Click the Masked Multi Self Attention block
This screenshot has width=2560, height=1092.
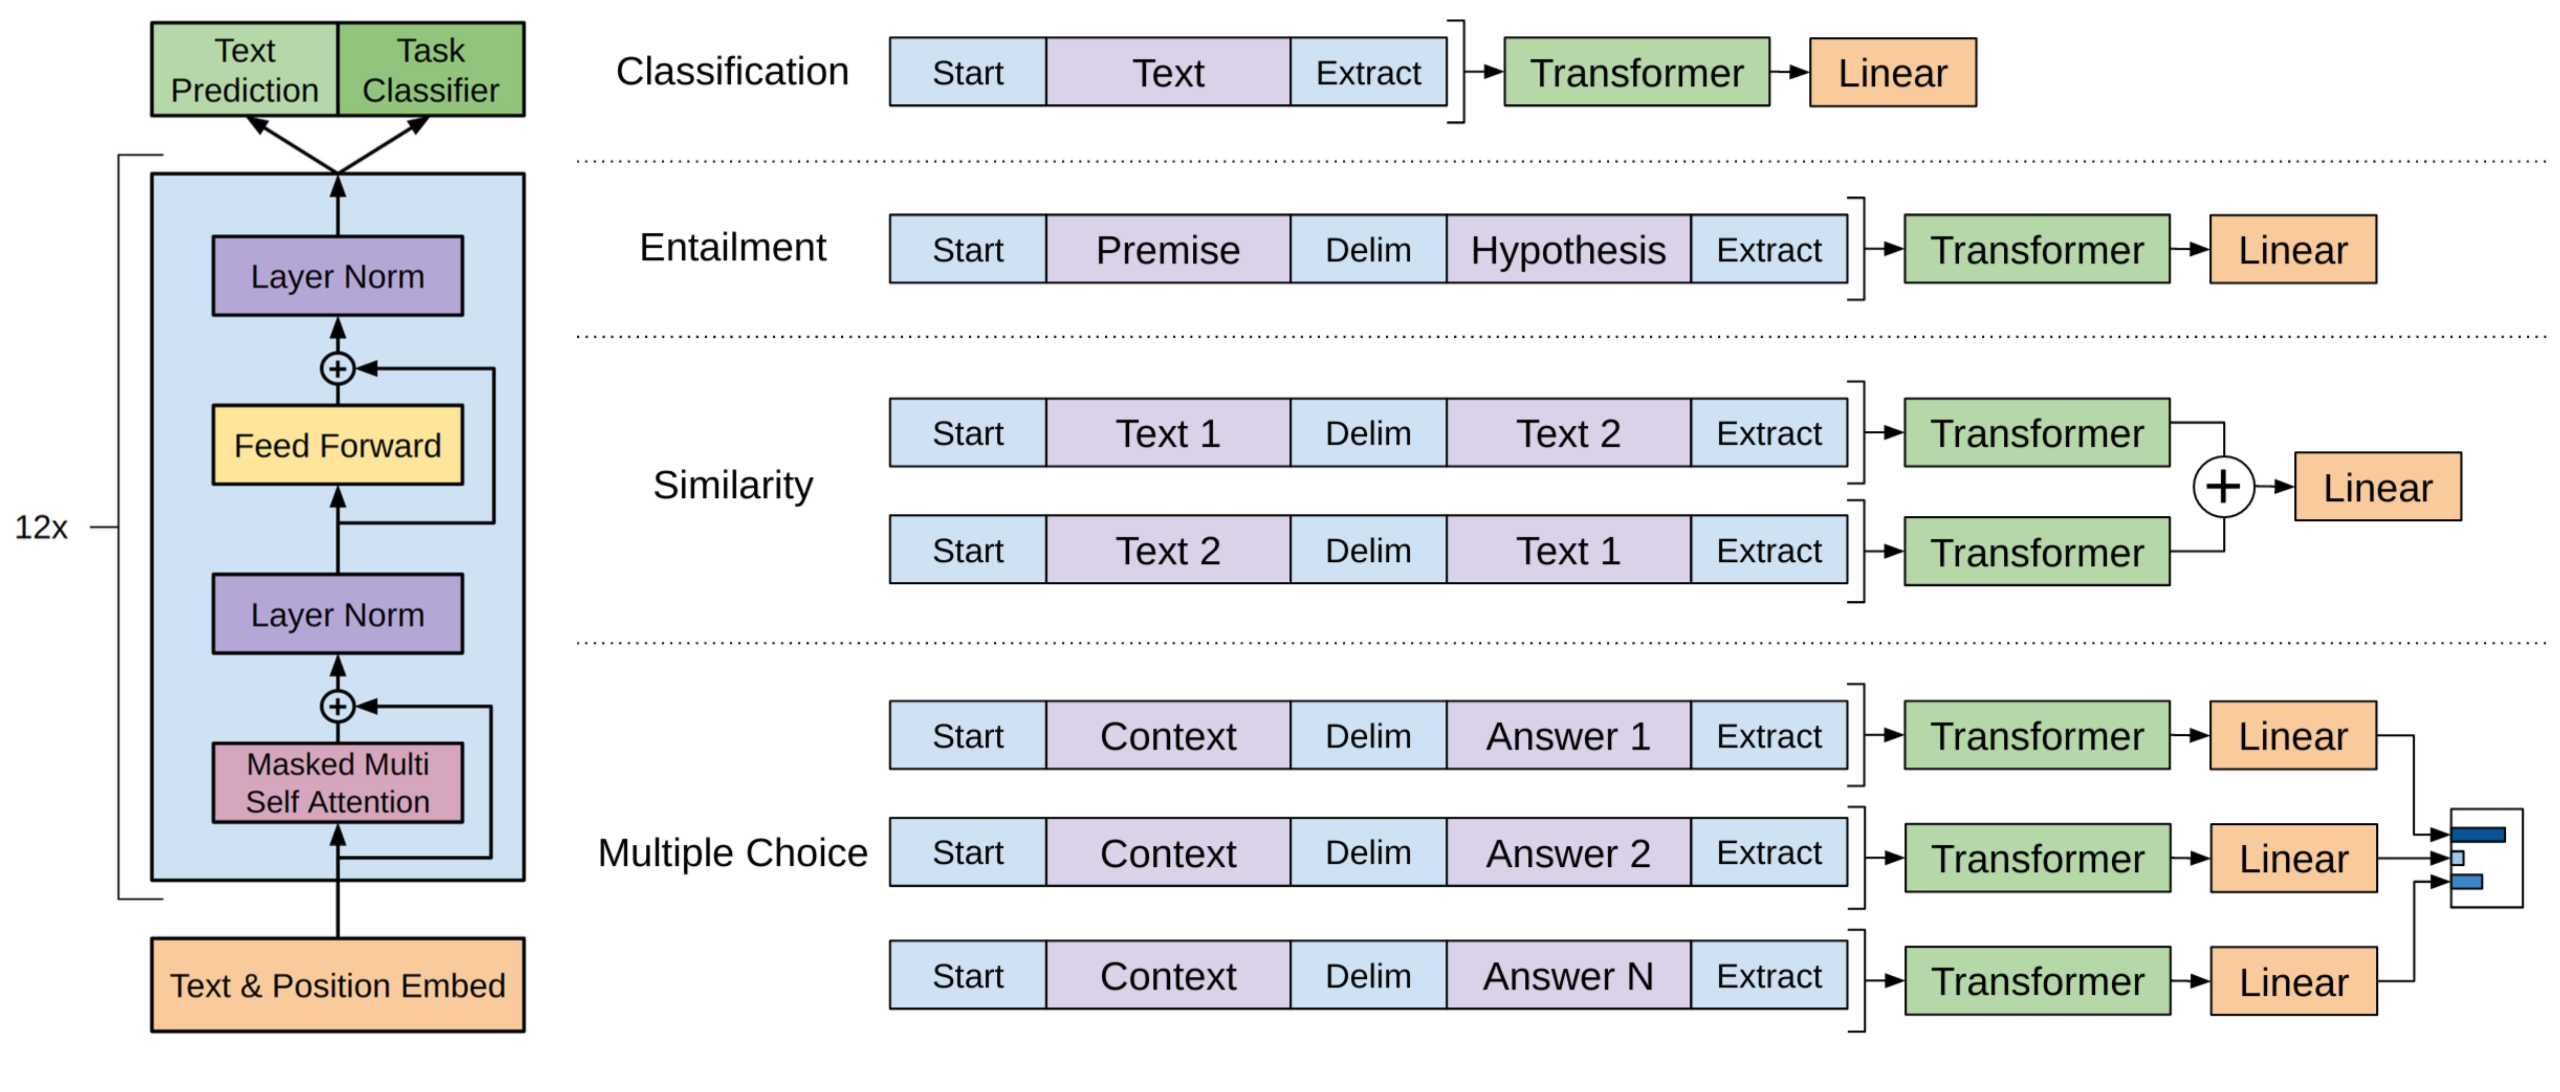click(x=337, y=783)
